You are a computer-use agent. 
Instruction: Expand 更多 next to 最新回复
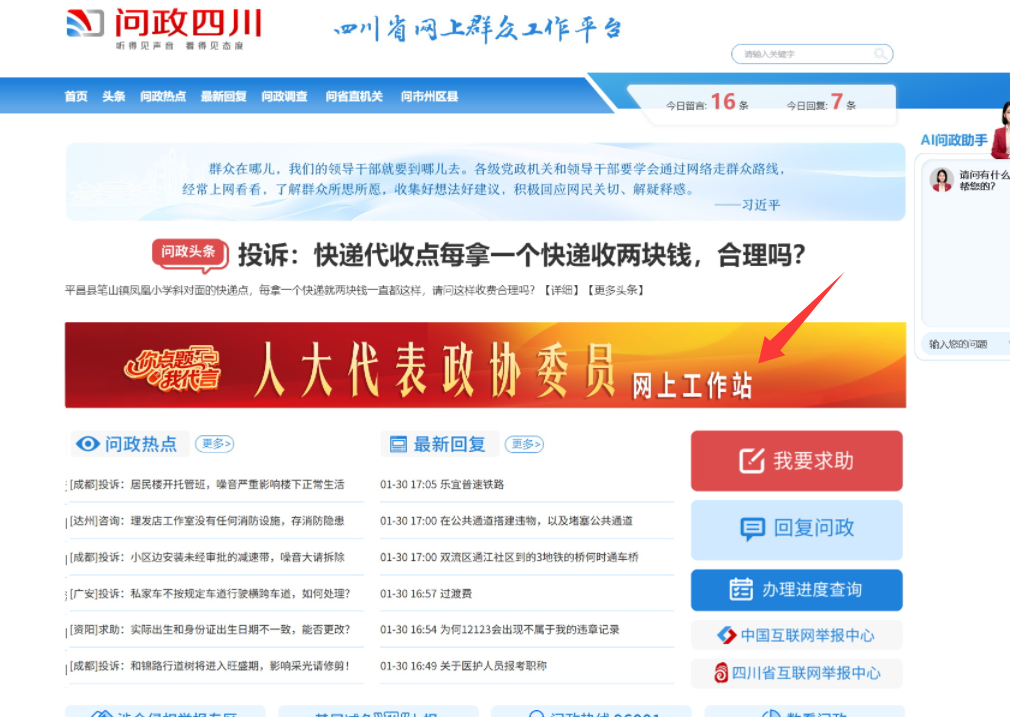point(523,444)
